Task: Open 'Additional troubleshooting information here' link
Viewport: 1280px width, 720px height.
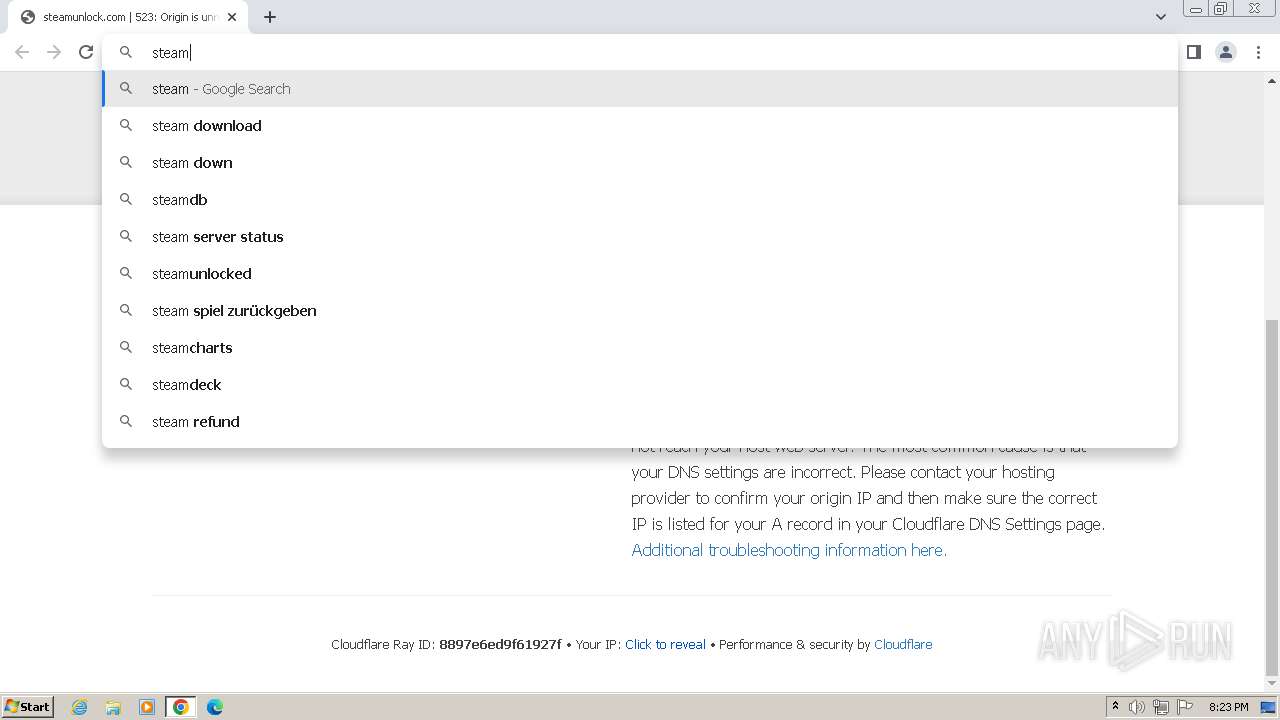Action: (x=788, y=550)
